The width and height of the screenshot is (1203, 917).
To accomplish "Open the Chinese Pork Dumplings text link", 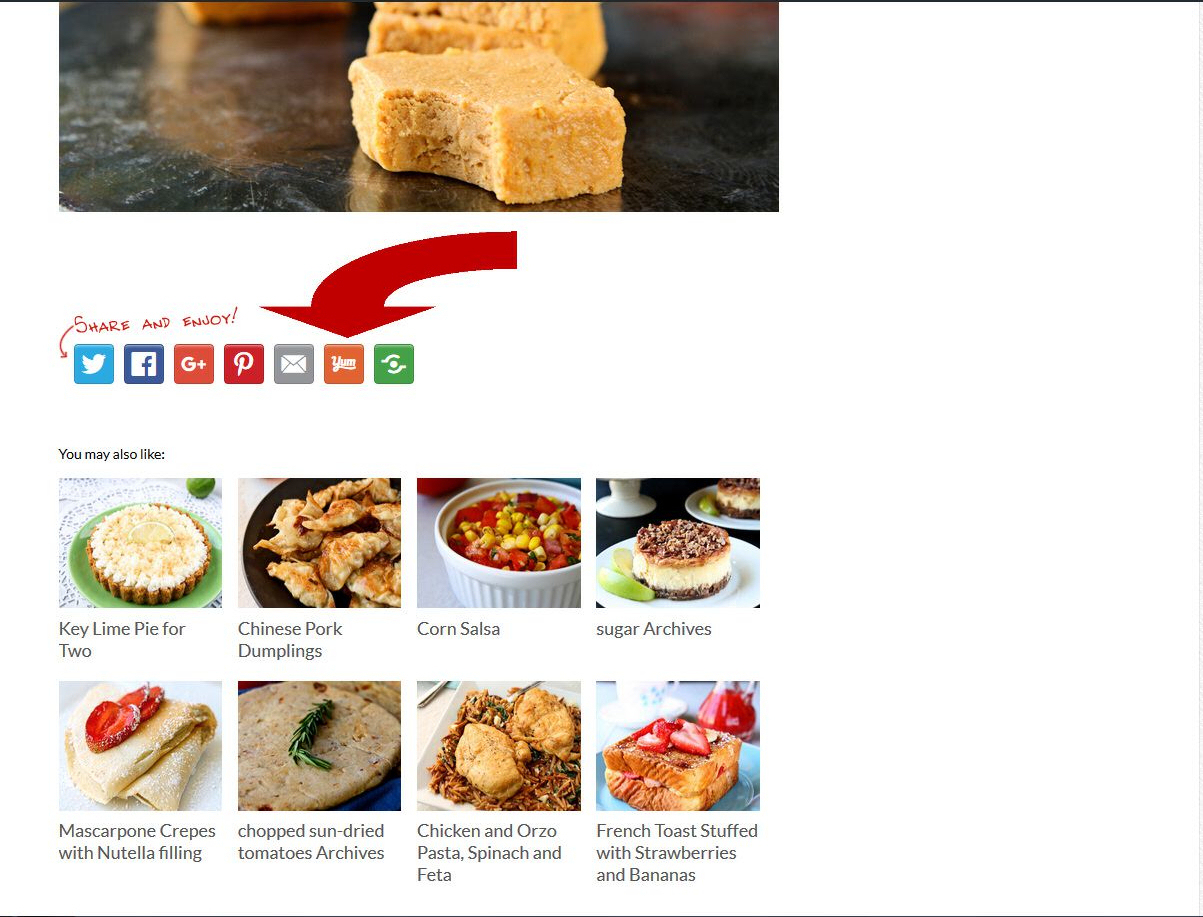I will point(290,640).
